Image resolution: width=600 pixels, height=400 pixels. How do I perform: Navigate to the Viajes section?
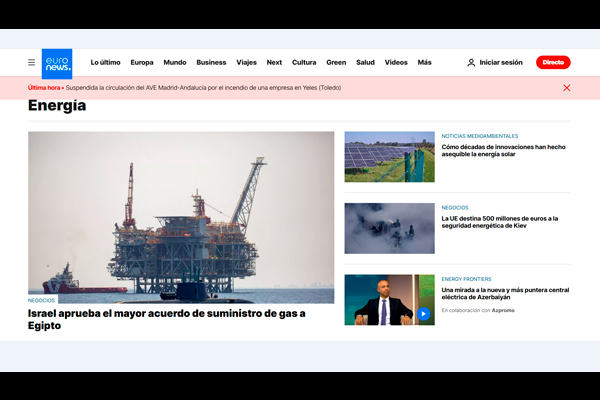pyautogui.click(x=246, y=62)
